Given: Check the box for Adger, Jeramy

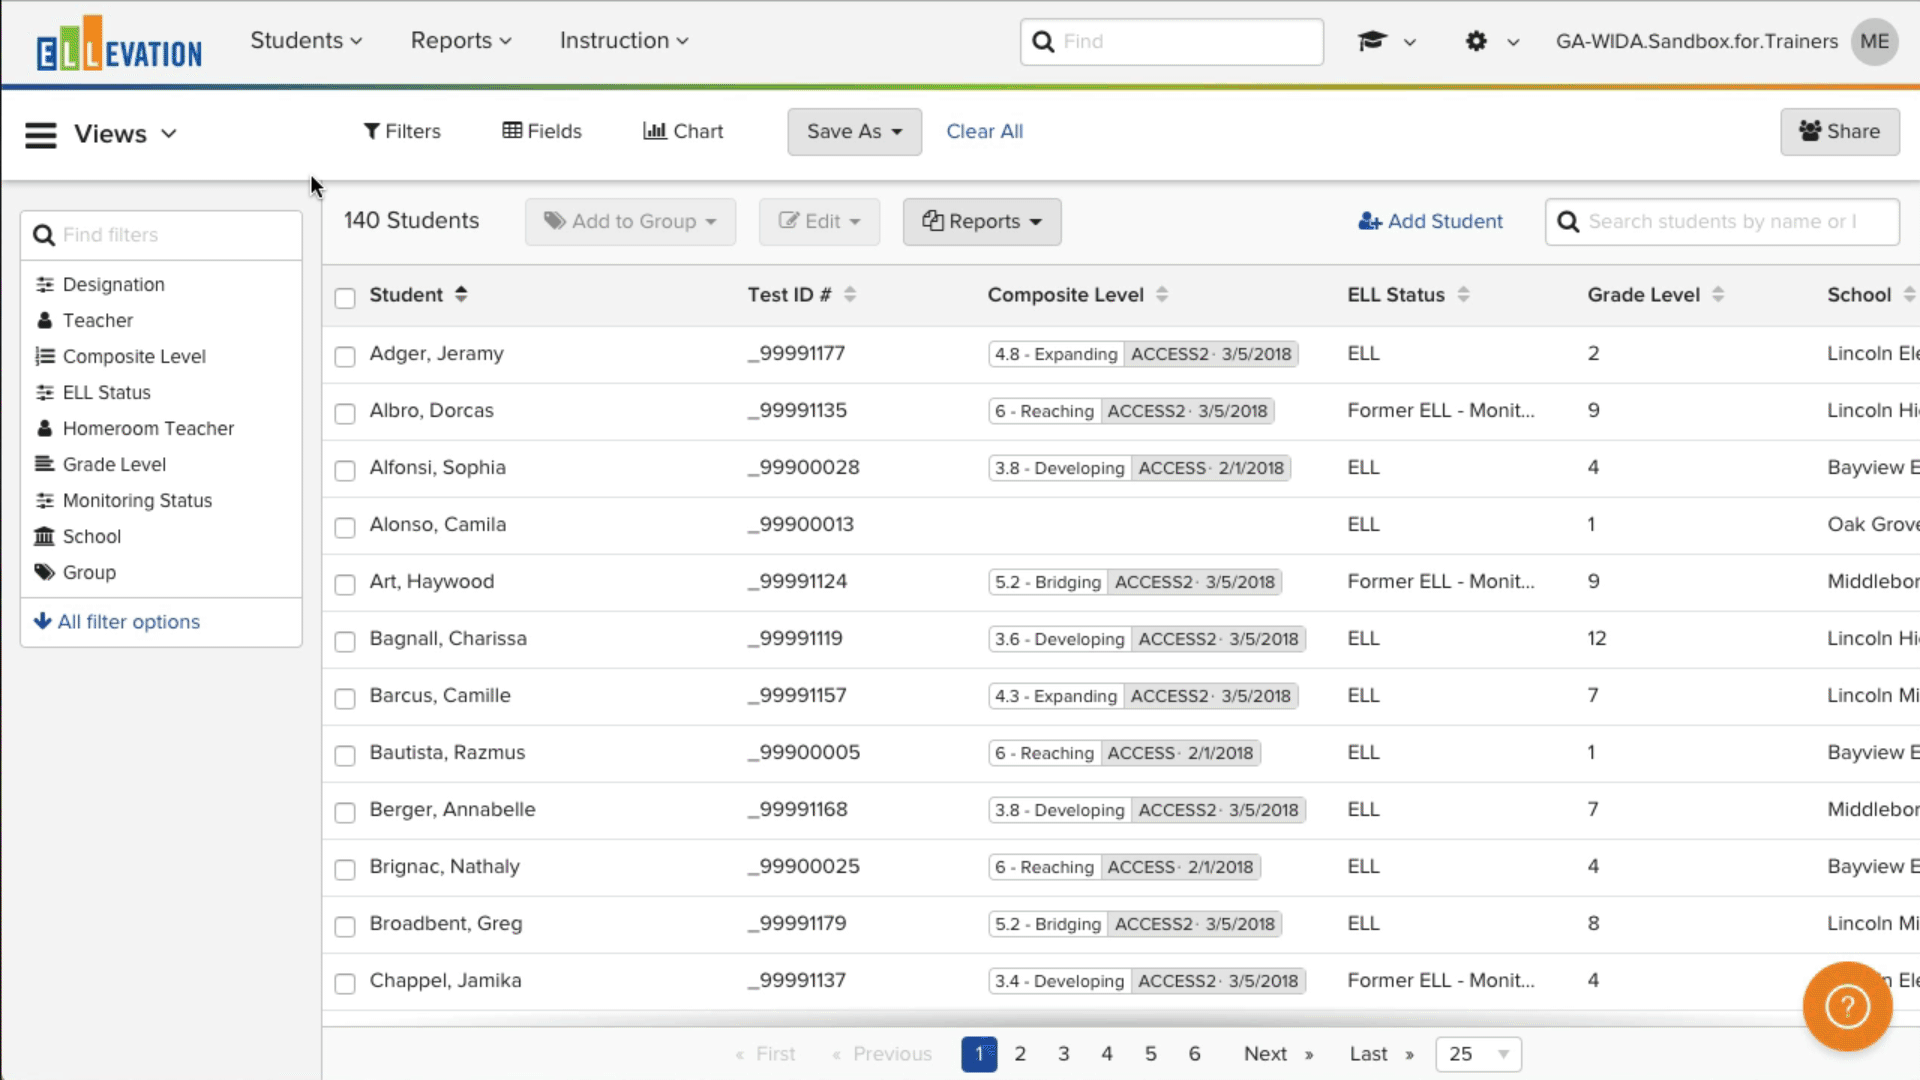Looking at the screenshot, I should 345,357.
